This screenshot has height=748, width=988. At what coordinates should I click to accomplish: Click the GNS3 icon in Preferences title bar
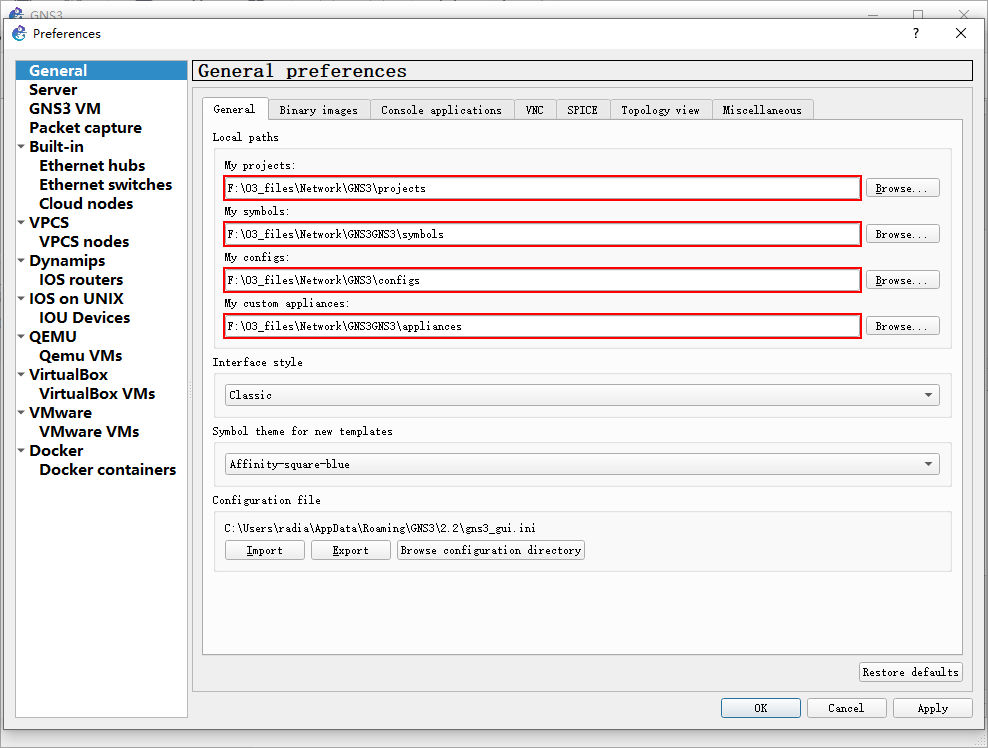click(19, 33)
